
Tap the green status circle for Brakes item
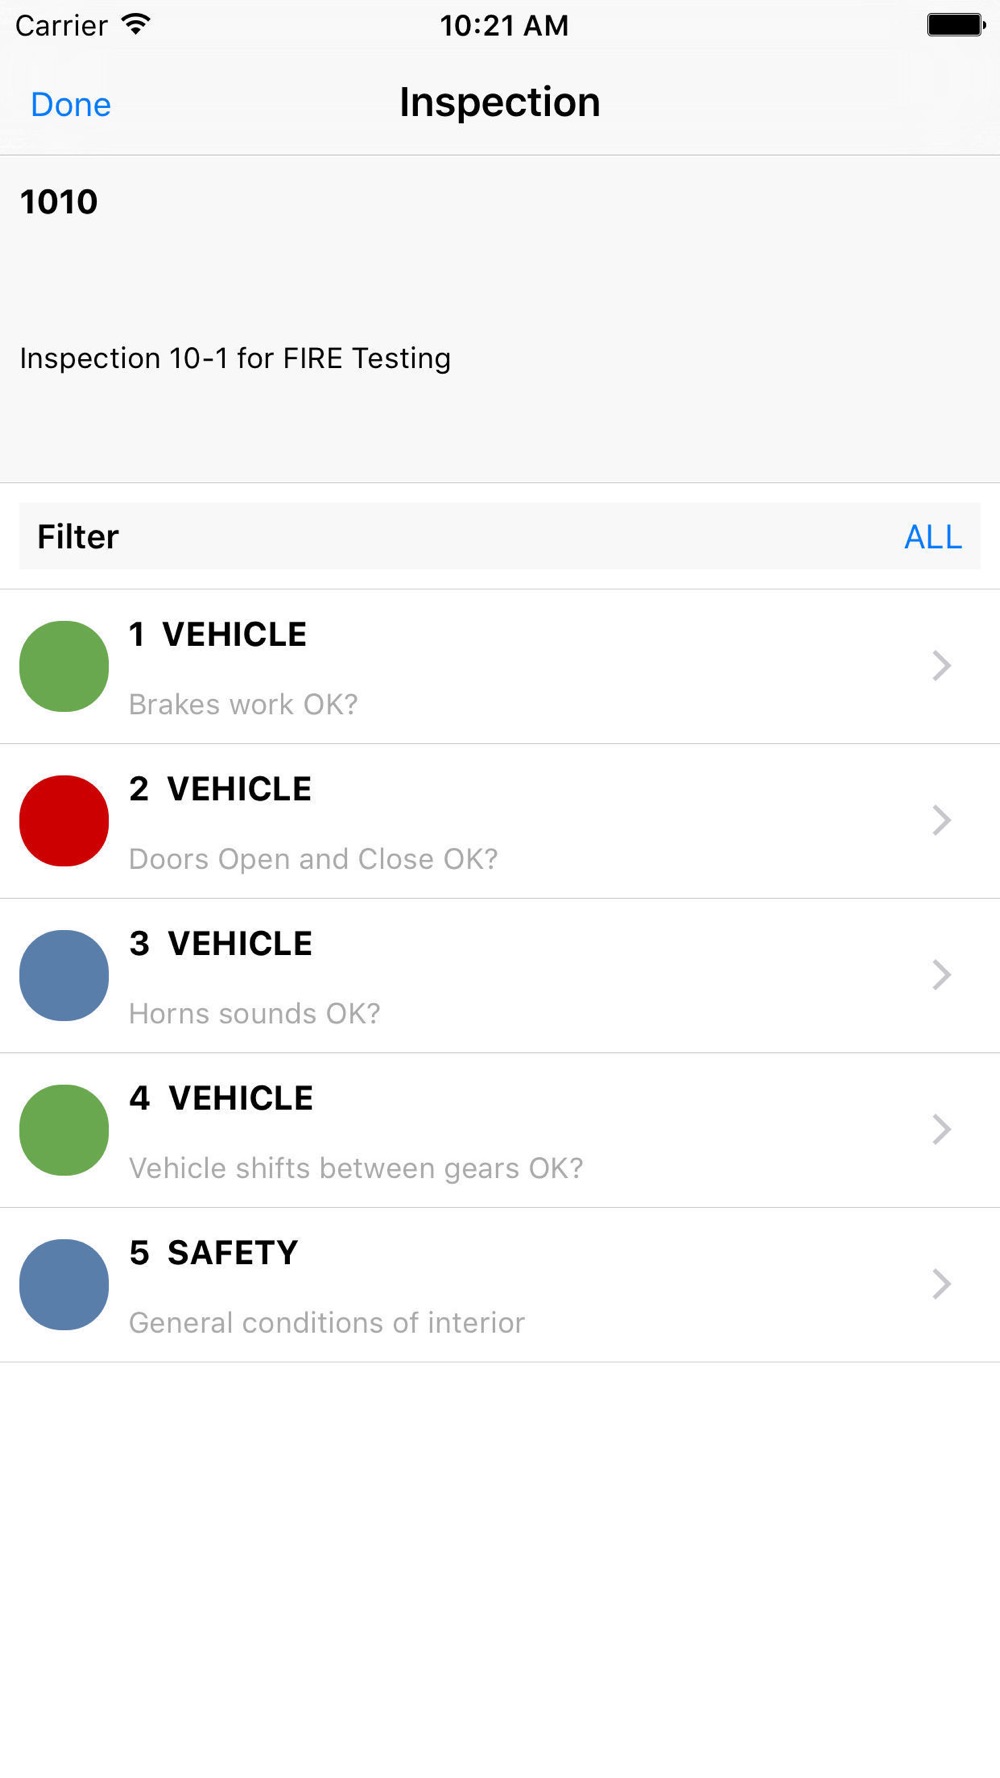64,666
